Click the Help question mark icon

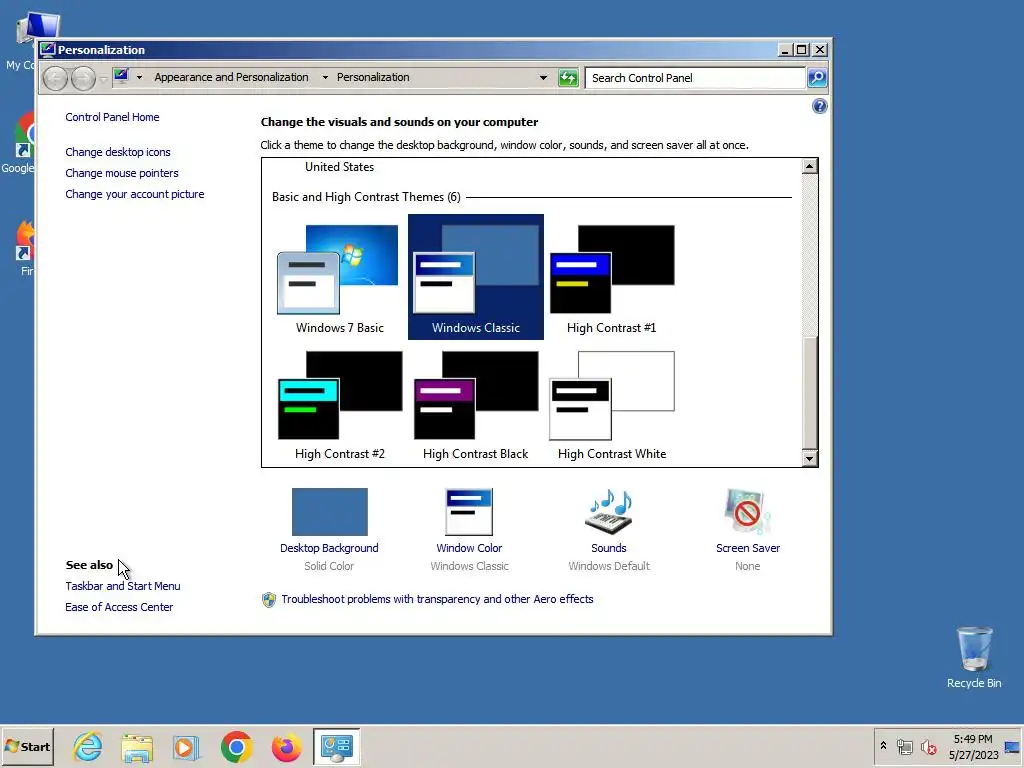coord(820,106)
